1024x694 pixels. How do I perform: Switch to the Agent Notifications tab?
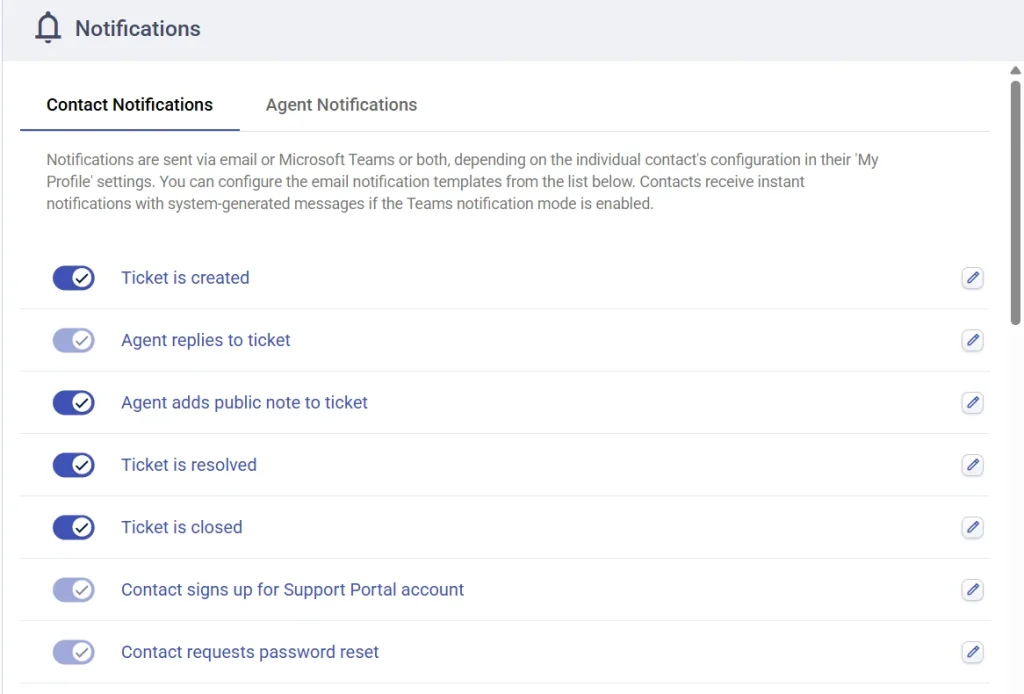341,104
